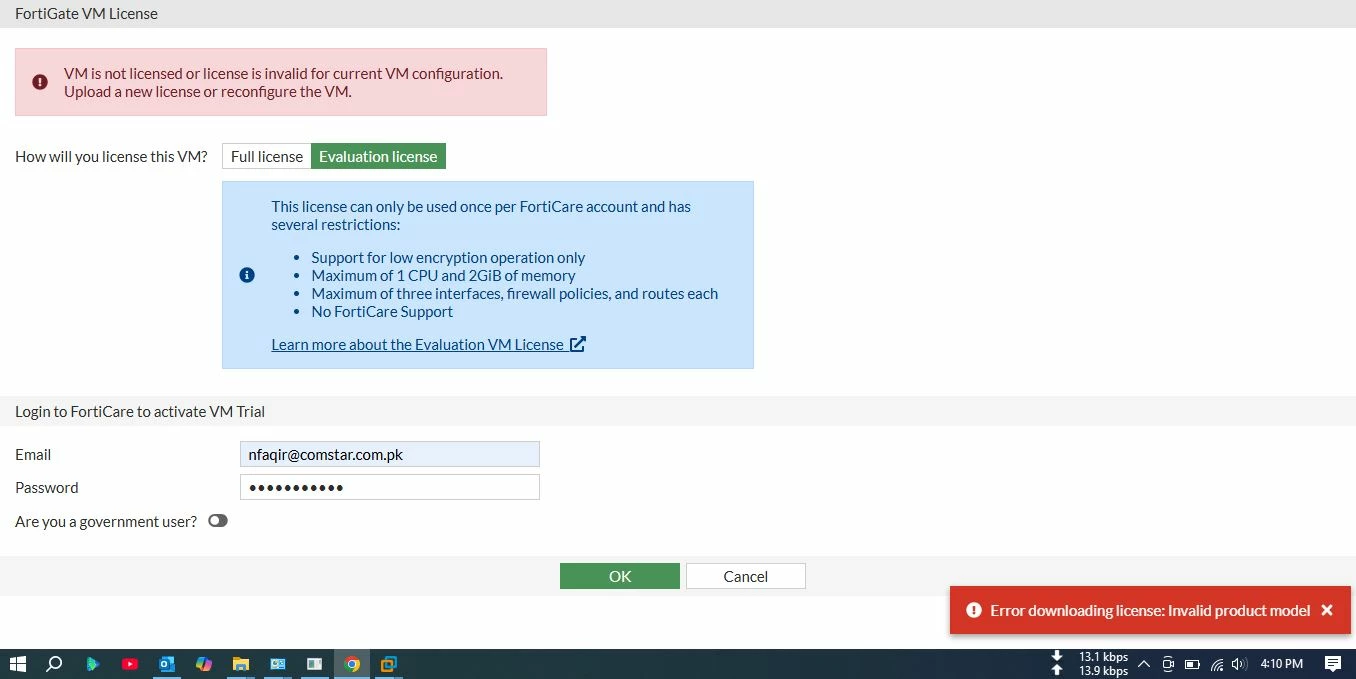Click the Password input field
The image size is (1356, 679).
390,487
